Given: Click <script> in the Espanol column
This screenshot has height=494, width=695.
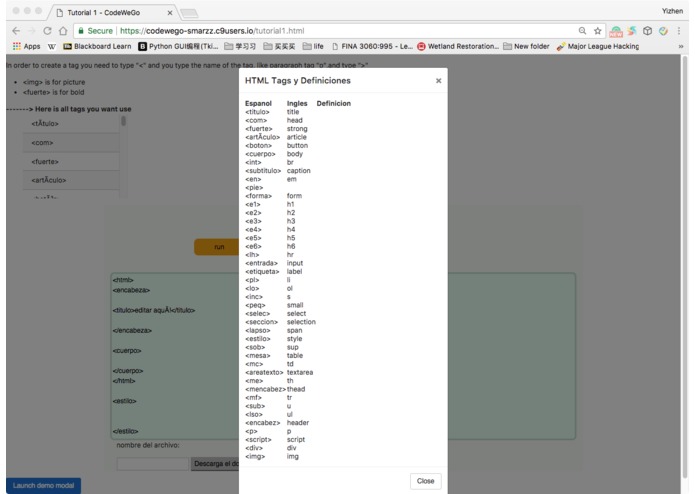Looking at the screenshot, I should click(x=258, y=440).
